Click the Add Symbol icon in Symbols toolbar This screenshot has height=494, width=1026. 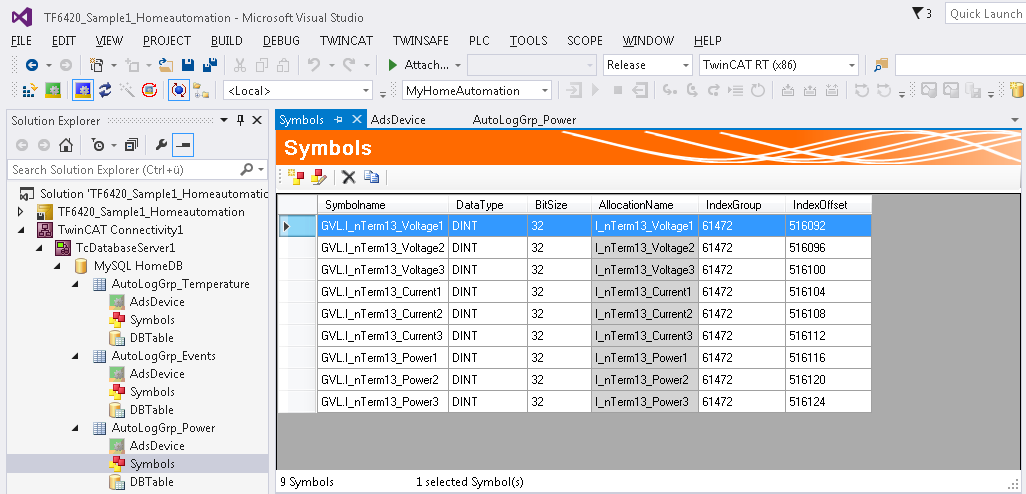296,177
